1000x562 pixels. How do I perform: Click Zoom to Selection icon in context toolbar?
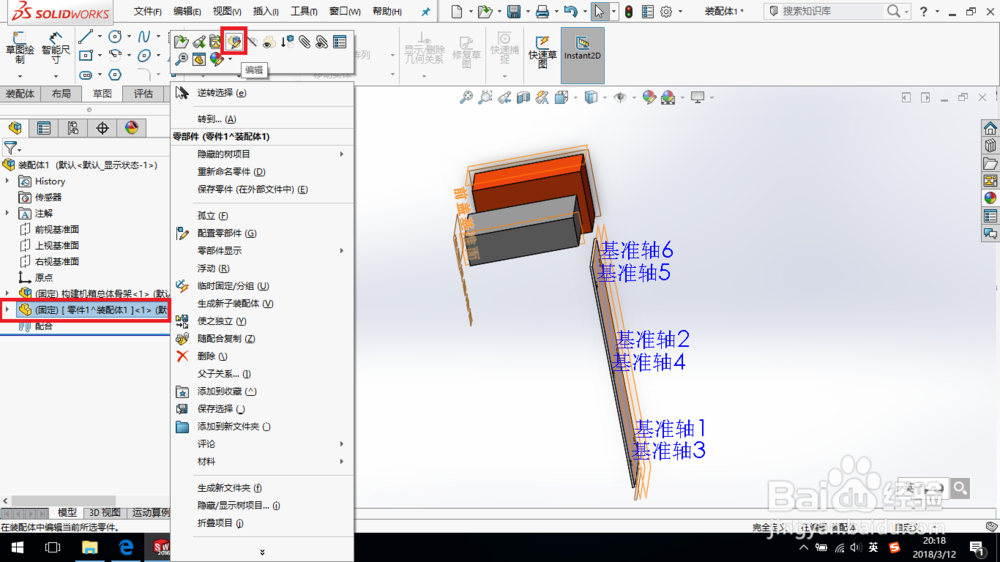(x=181, y=59)
